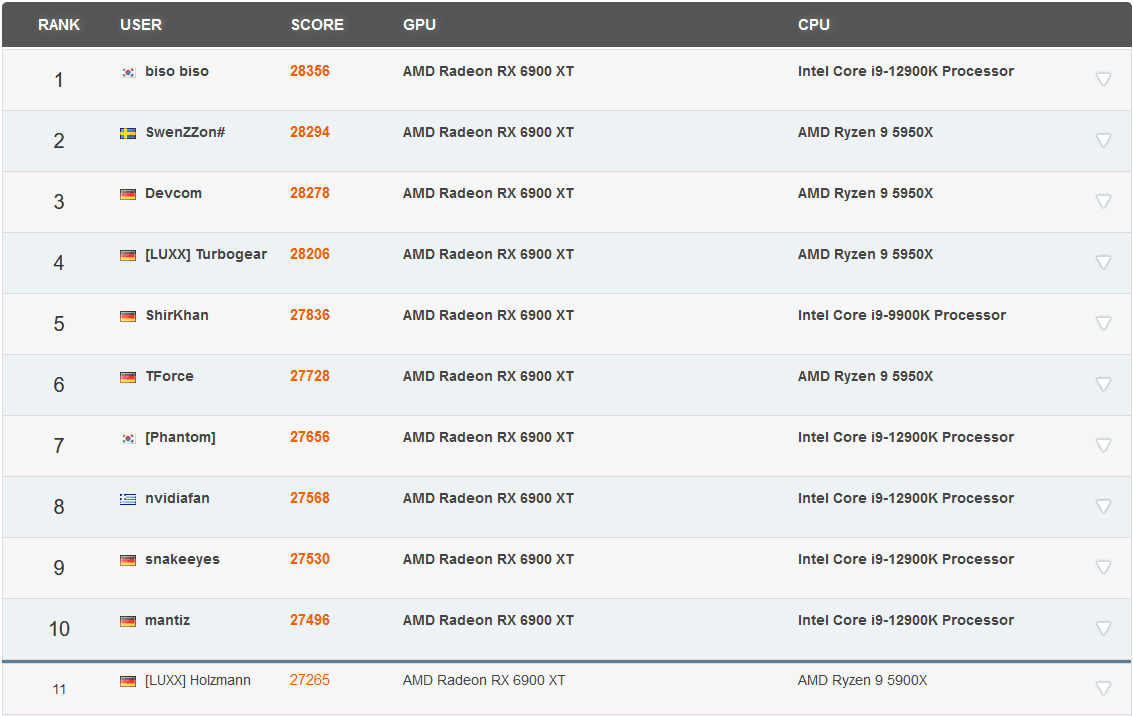Open score 27836 result
Image resolution: width=1133 pixels, height=716 pixels.
click(x=310, y=315)
